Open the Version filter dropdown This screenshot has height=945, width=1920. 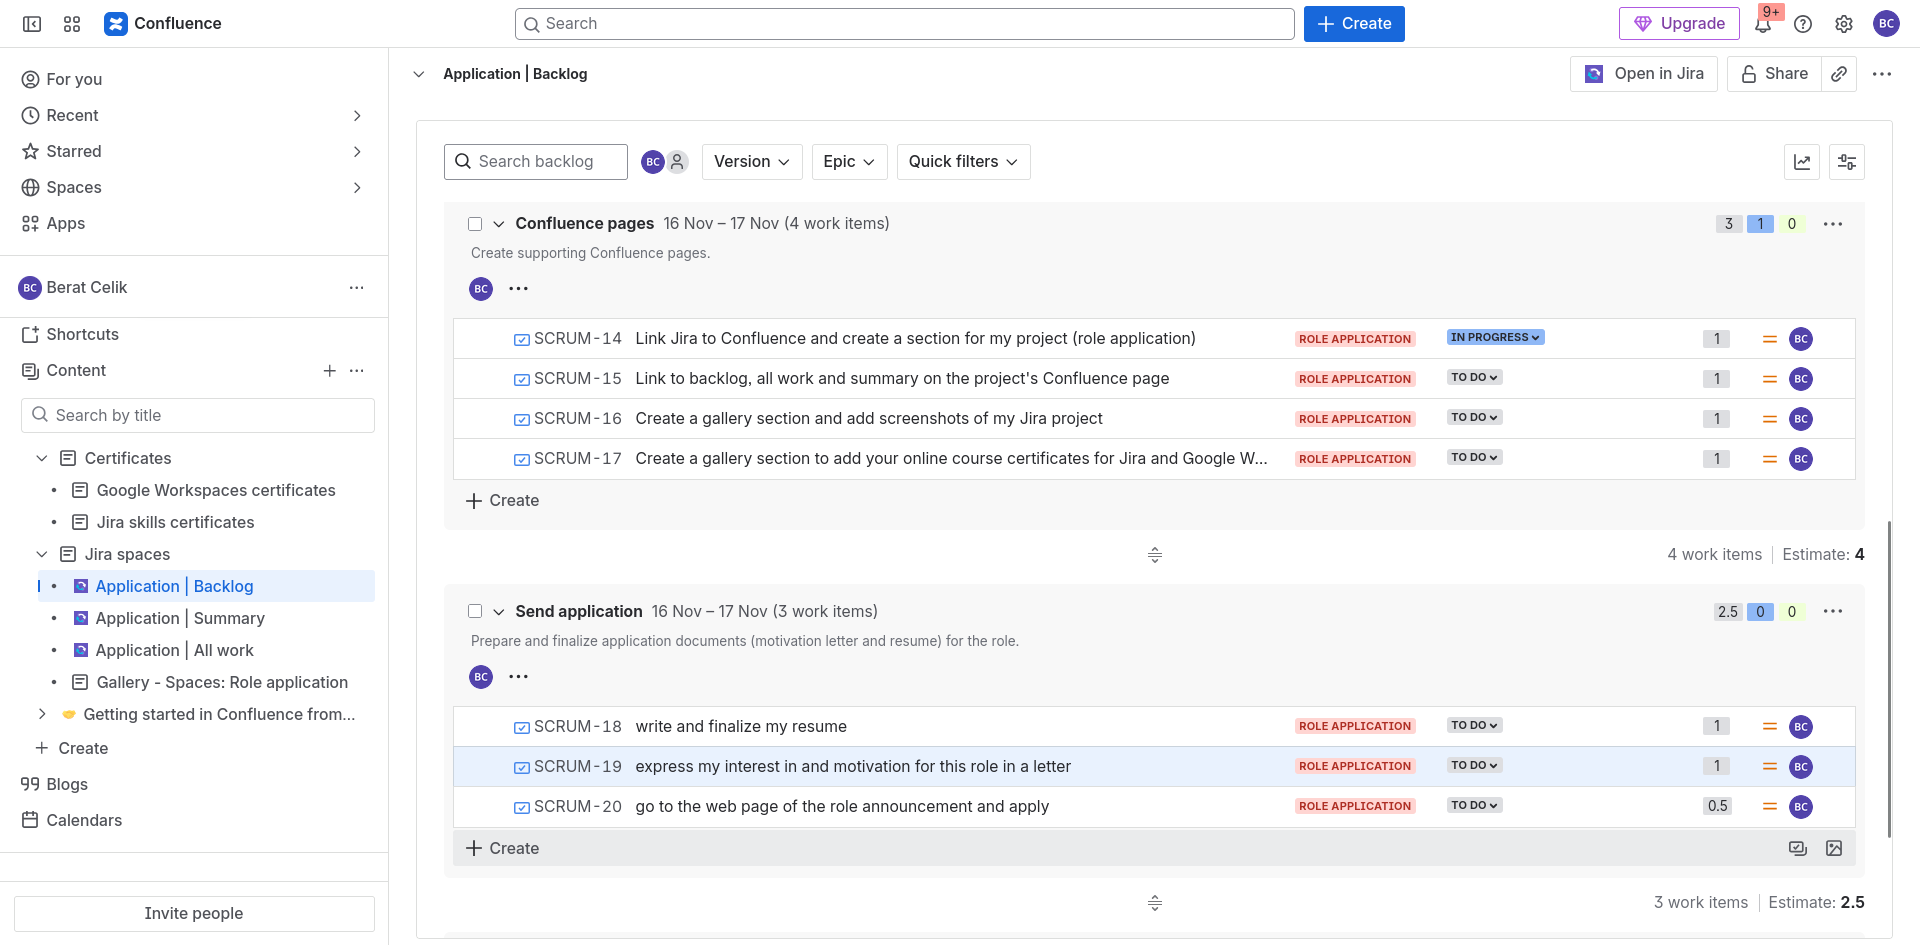click(x=751, y=162)
